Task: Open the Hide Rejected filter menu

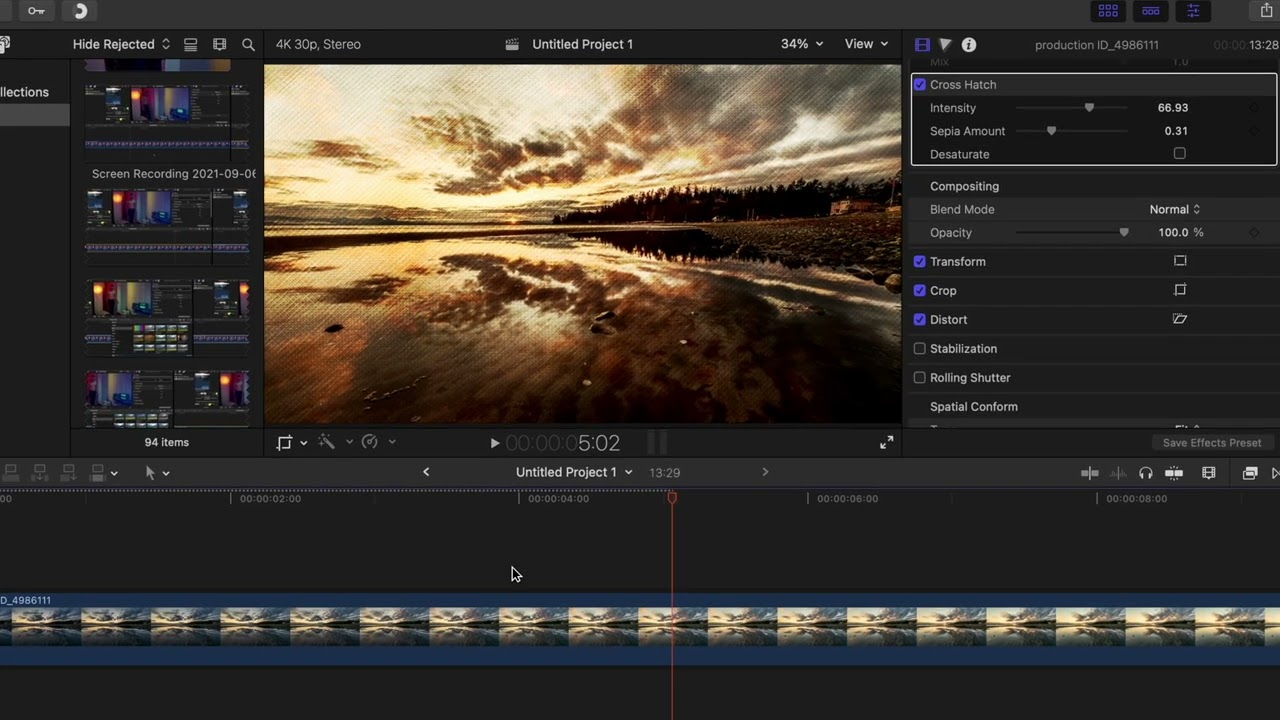Action: click(x=121, y=44)
